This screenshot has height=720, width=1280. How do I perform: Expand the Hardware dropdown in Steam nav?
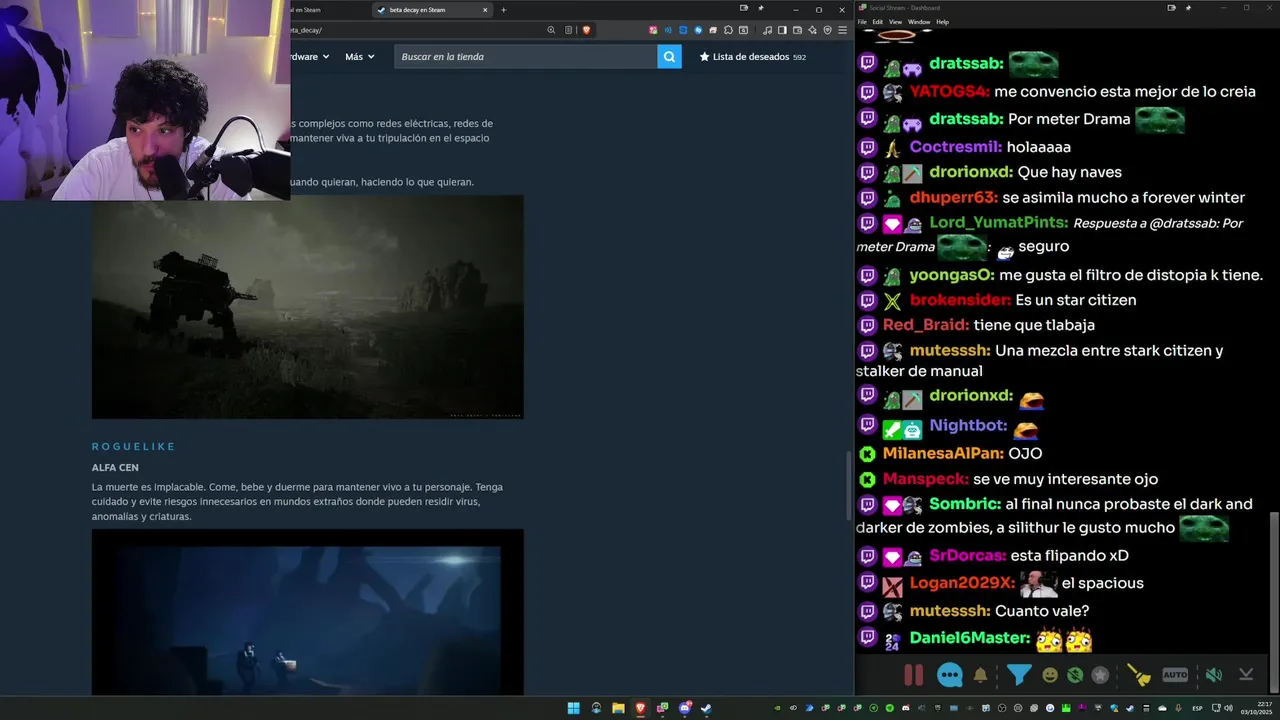(310, 57)
